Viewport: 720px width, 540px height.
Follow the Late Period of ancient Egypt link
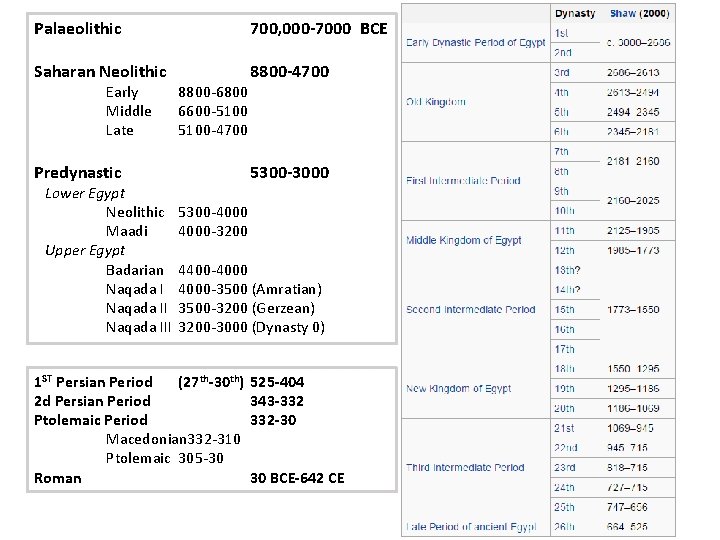coord(470,527)
